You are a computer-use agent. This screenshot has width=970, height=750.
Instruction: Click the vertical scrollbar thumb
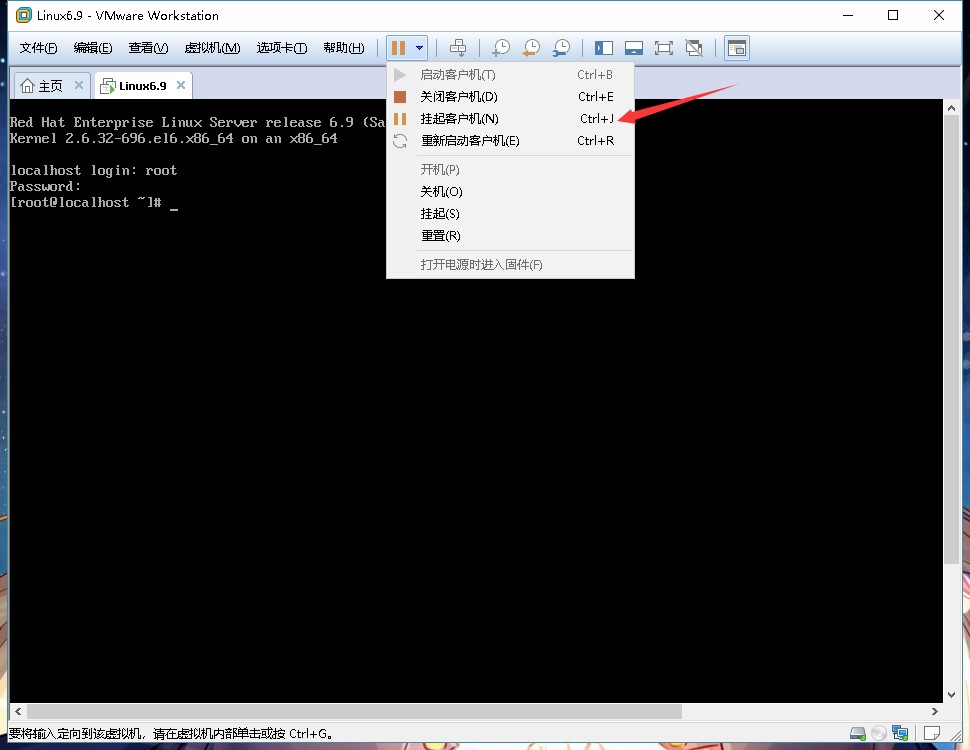point(951,339)
